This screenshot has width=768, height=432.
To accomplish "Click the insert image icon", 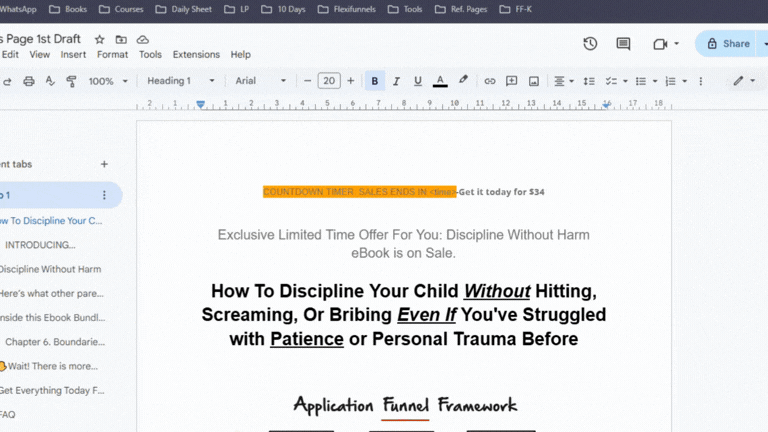I will tap(533, 81).
